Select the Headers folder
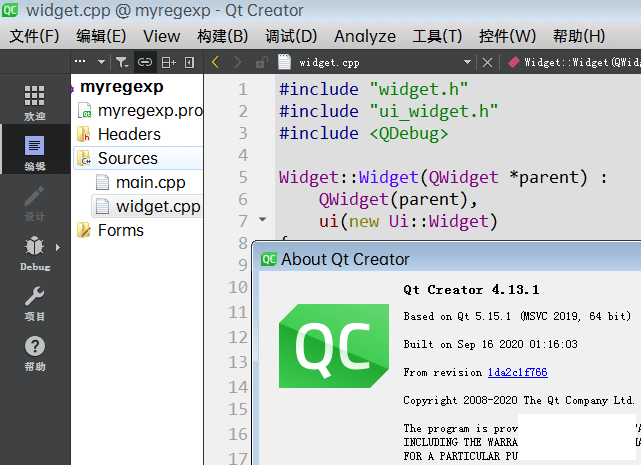The image size is (641, 465). click(x=129, y=135)
